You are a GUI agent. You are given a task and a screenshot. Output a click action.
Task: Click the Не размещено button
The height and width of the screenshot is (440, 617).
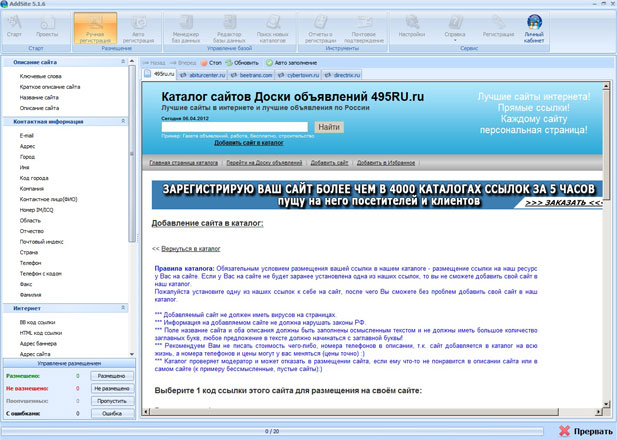[112, 388]
